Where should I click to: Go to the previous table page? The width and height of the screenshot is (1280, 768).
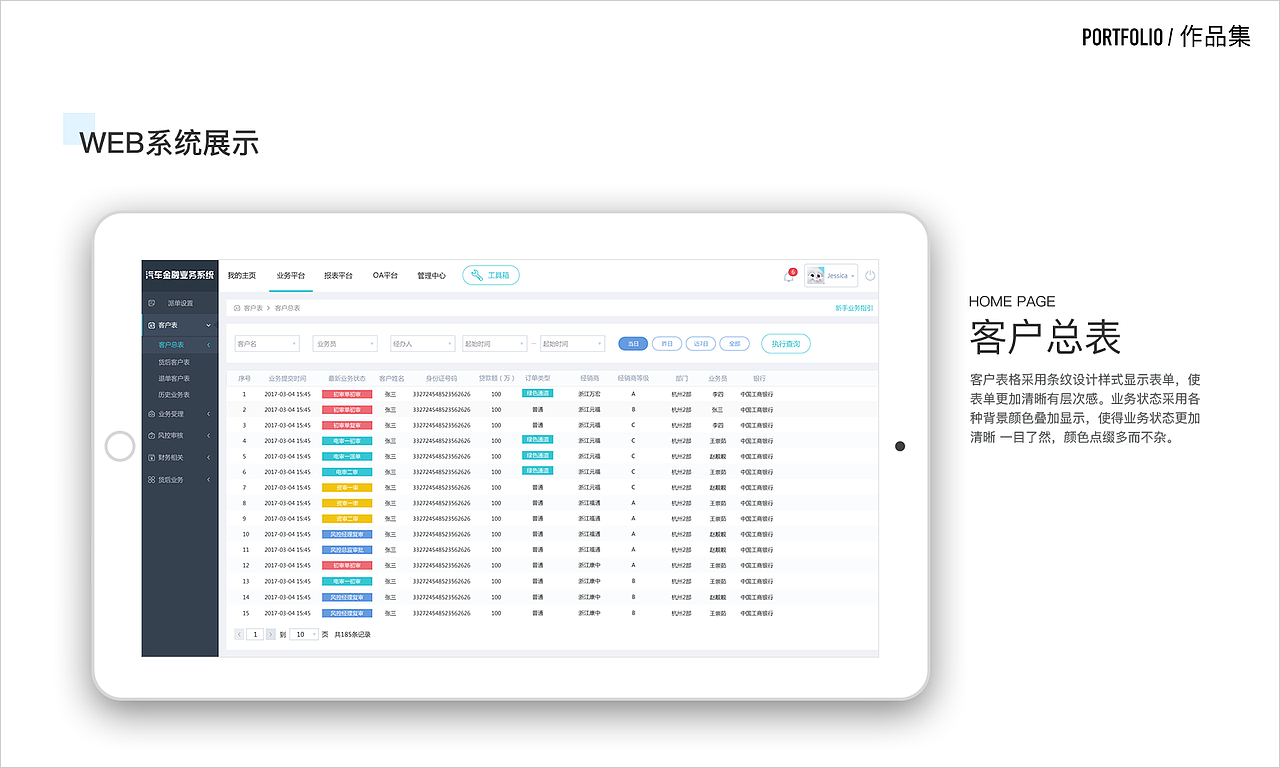[x=239, y=634]
